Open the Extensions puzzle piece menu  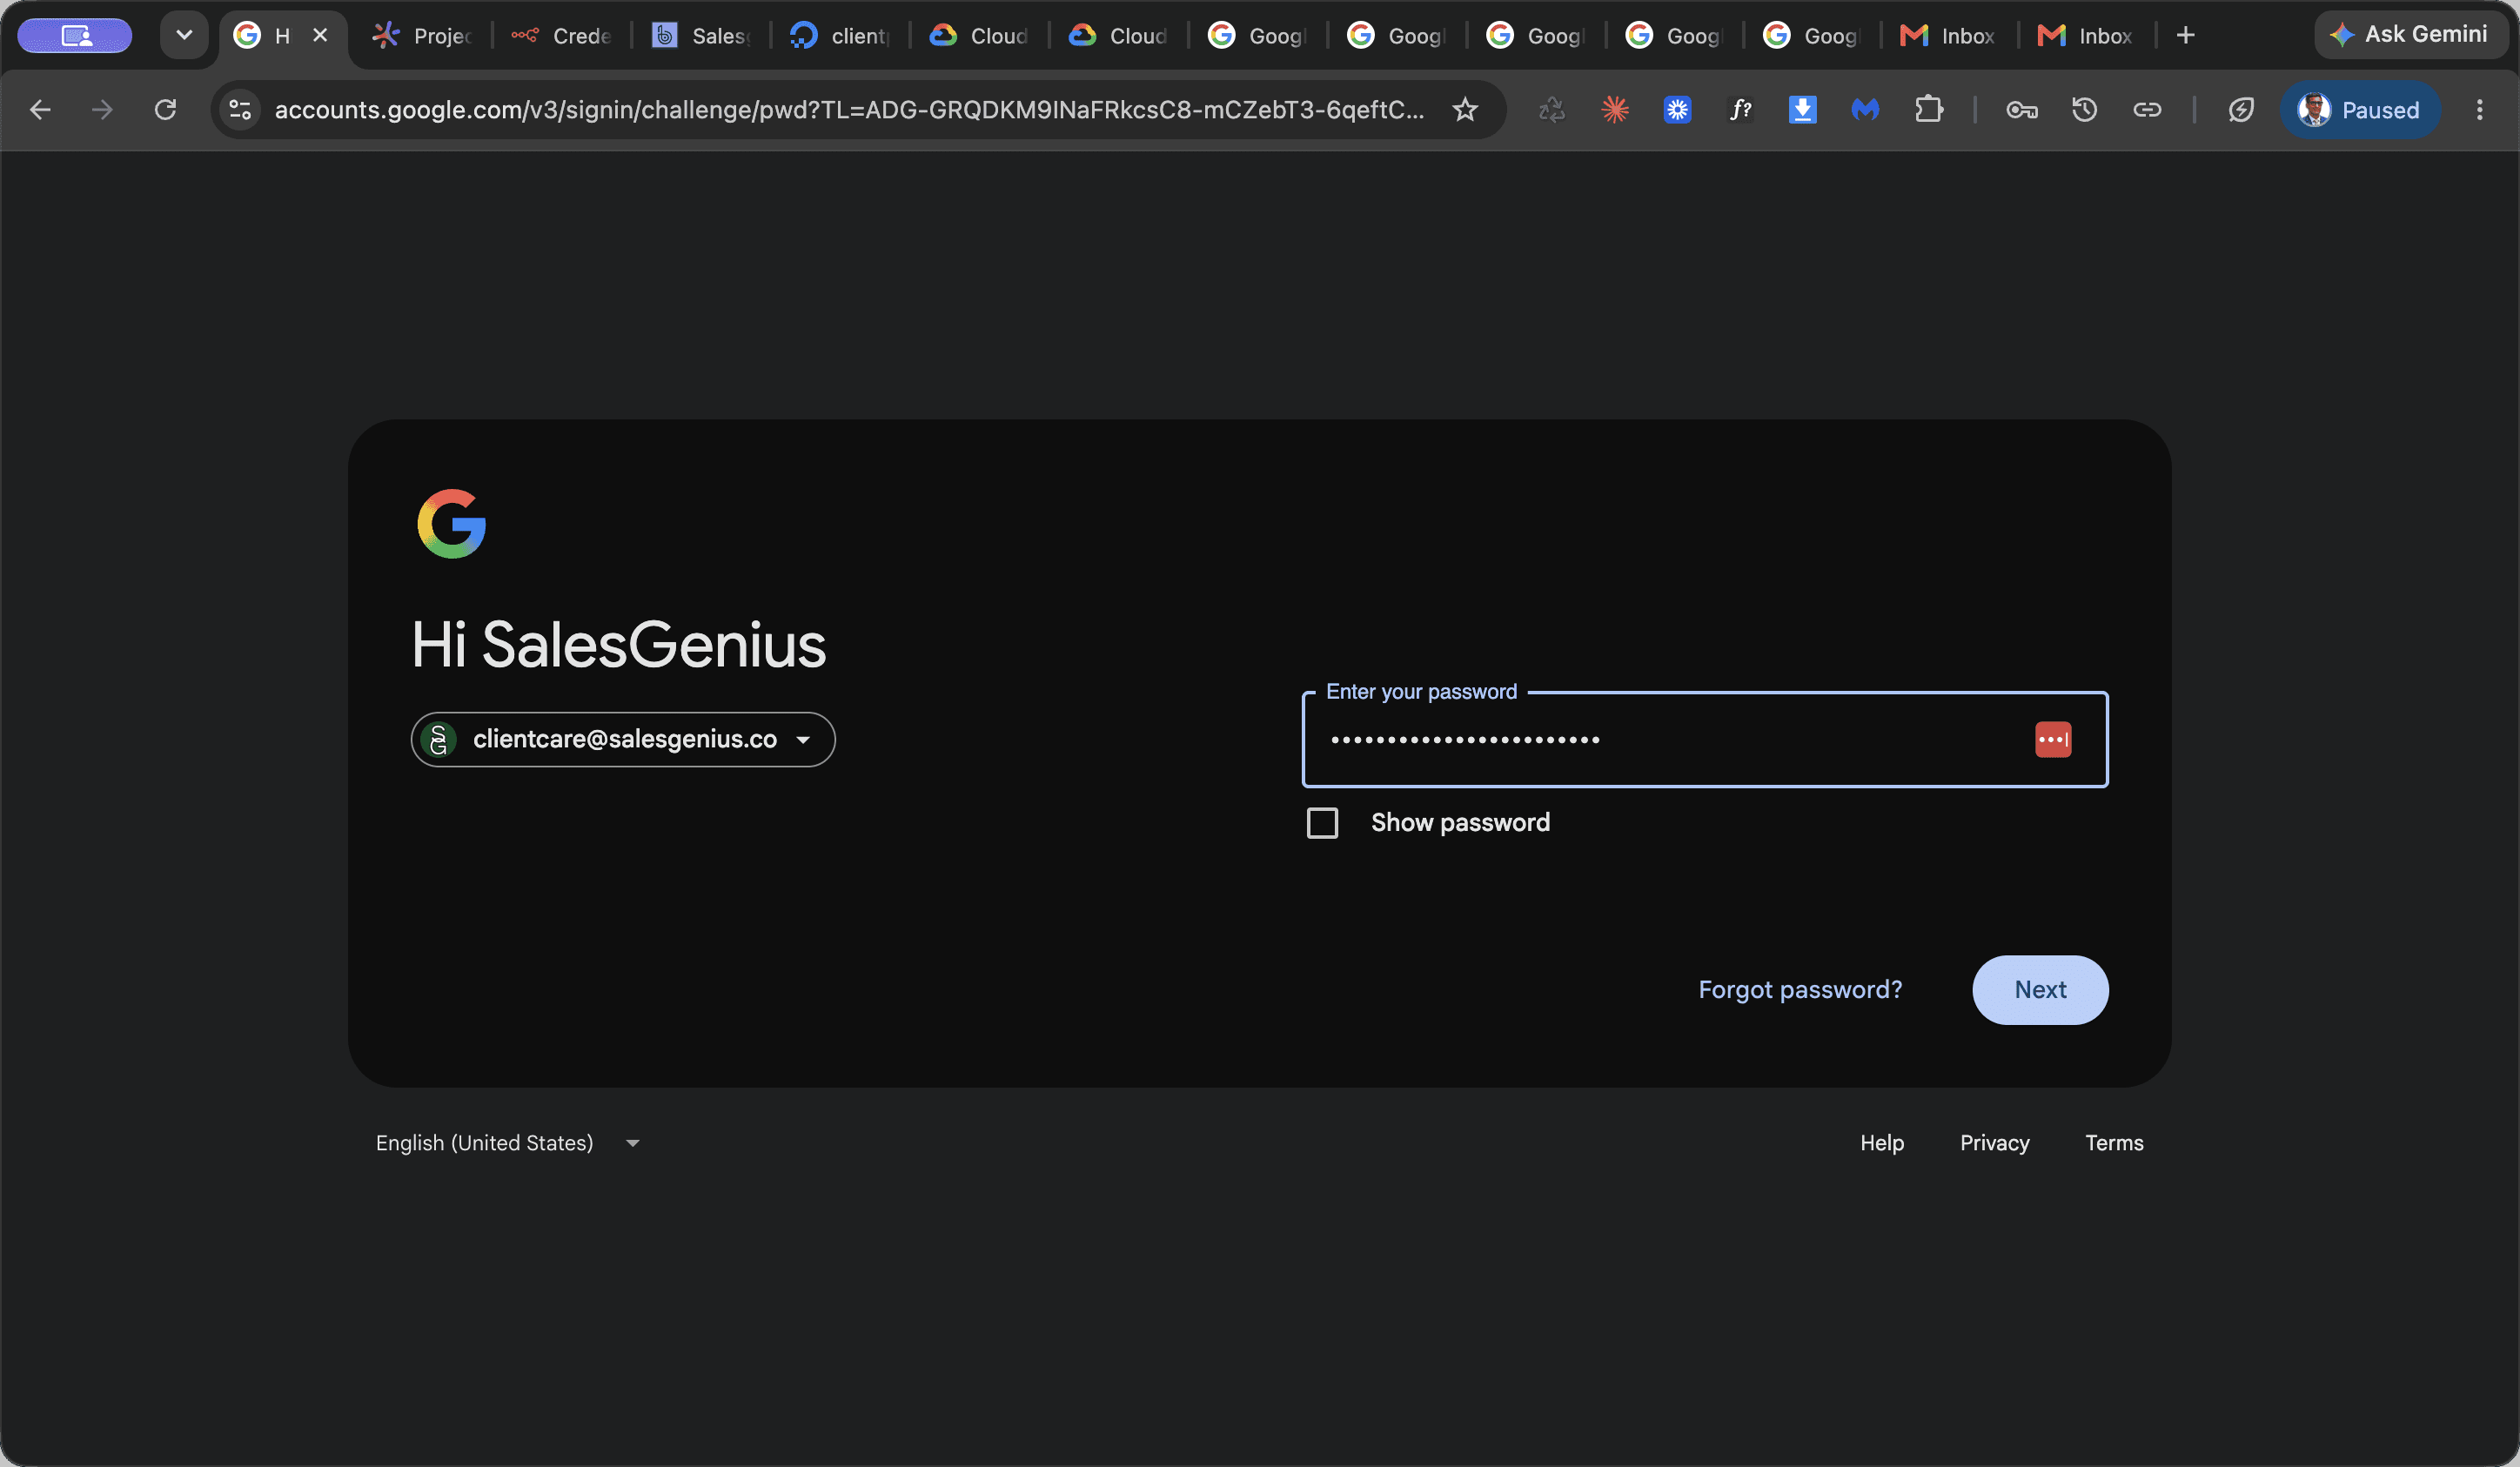[1928, 110]
